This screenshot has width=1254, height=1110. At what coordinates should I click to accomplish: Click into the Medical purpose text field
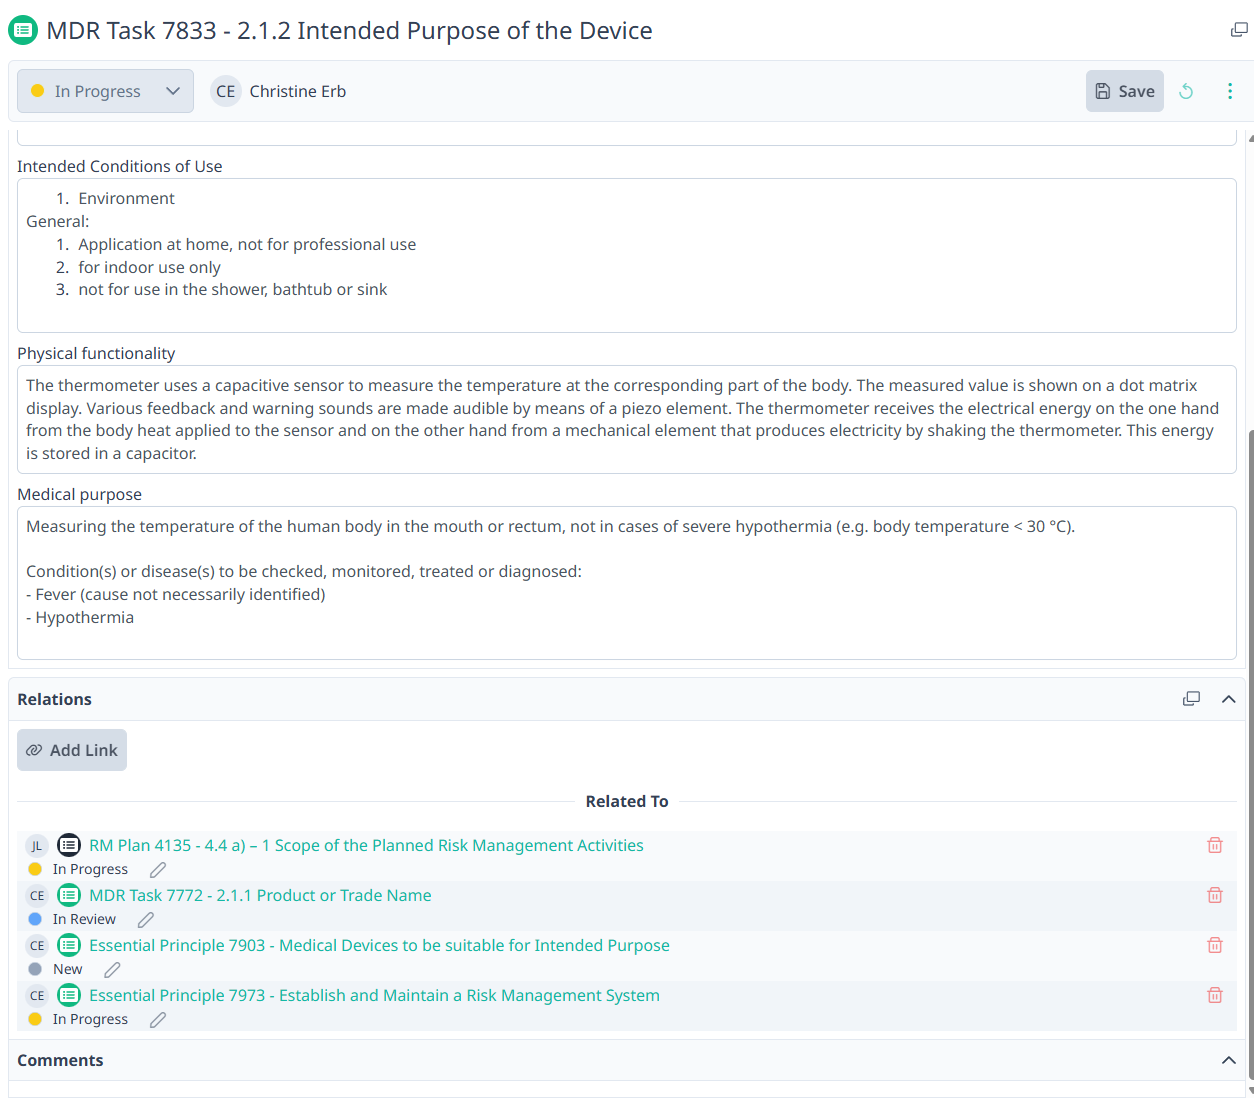627,583
